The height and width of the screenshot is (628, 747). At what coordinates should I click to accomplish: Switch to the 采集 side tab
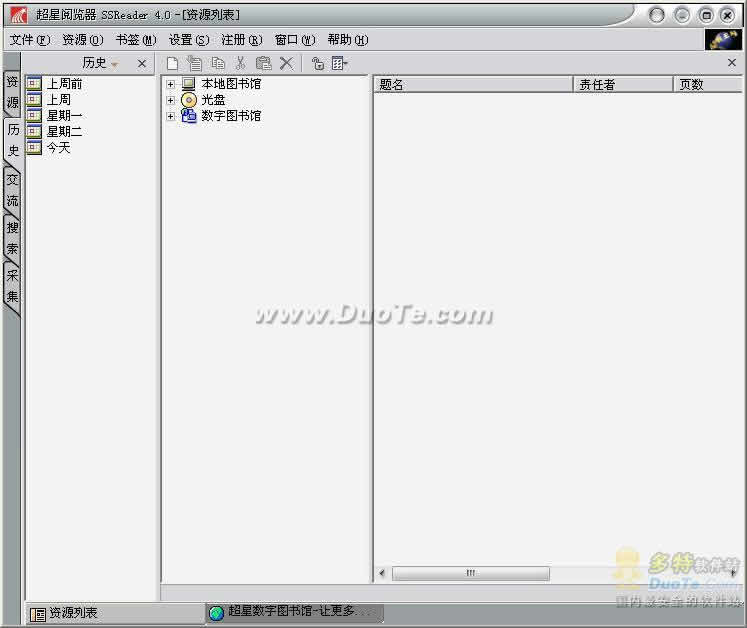coord(13,286)
